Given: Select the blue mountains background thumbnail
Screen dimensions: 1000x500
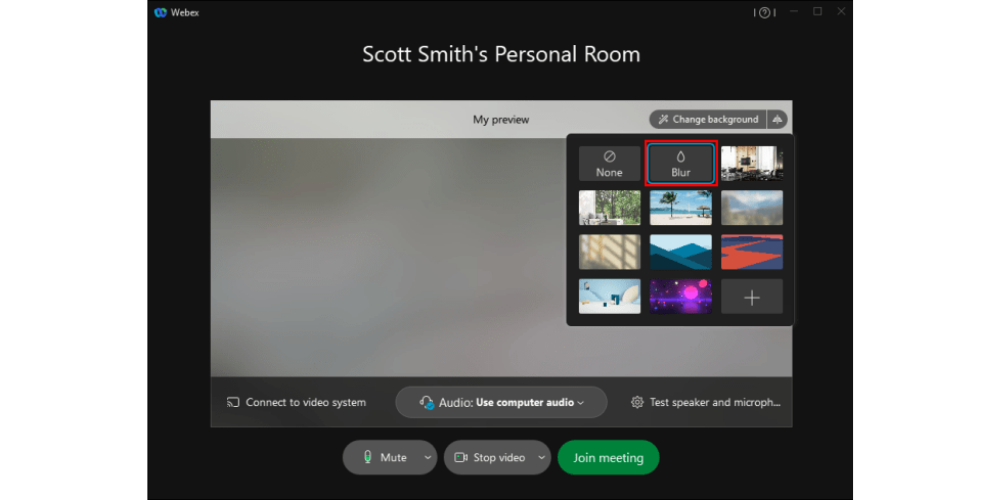Looking at the screenshot, I should (681, 252).
